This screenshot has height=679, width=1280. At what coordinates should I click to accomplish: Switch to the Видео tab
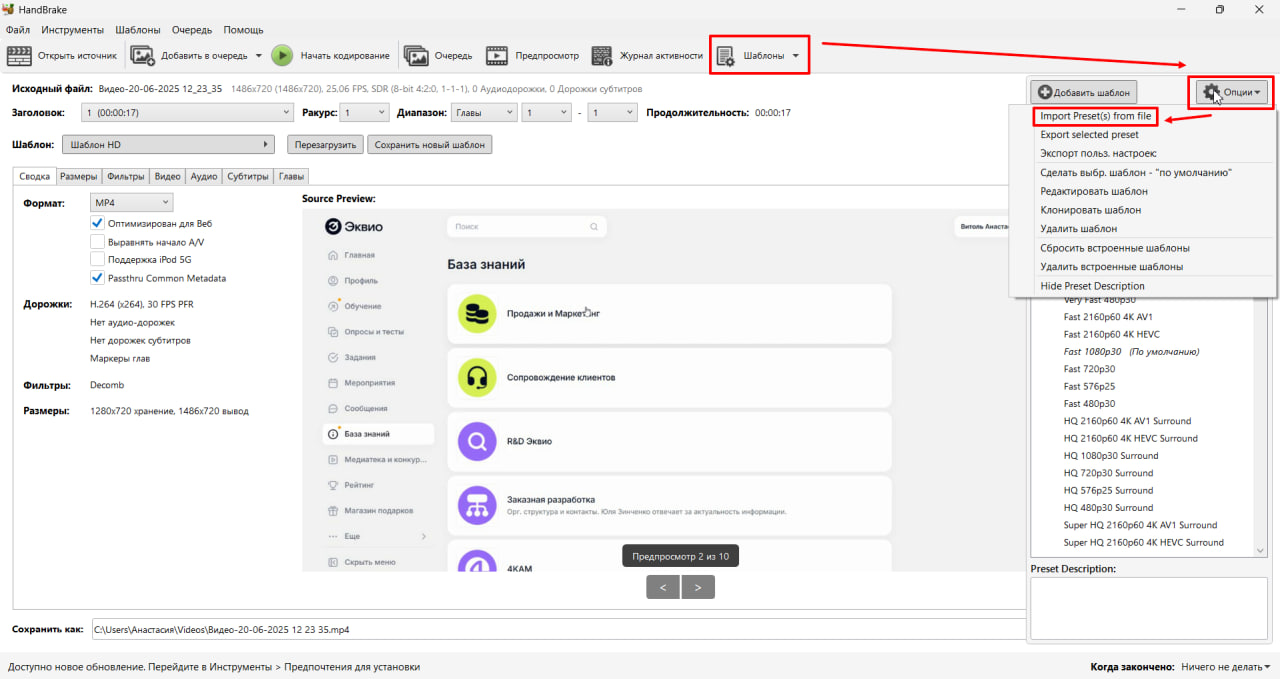(168, 177)
